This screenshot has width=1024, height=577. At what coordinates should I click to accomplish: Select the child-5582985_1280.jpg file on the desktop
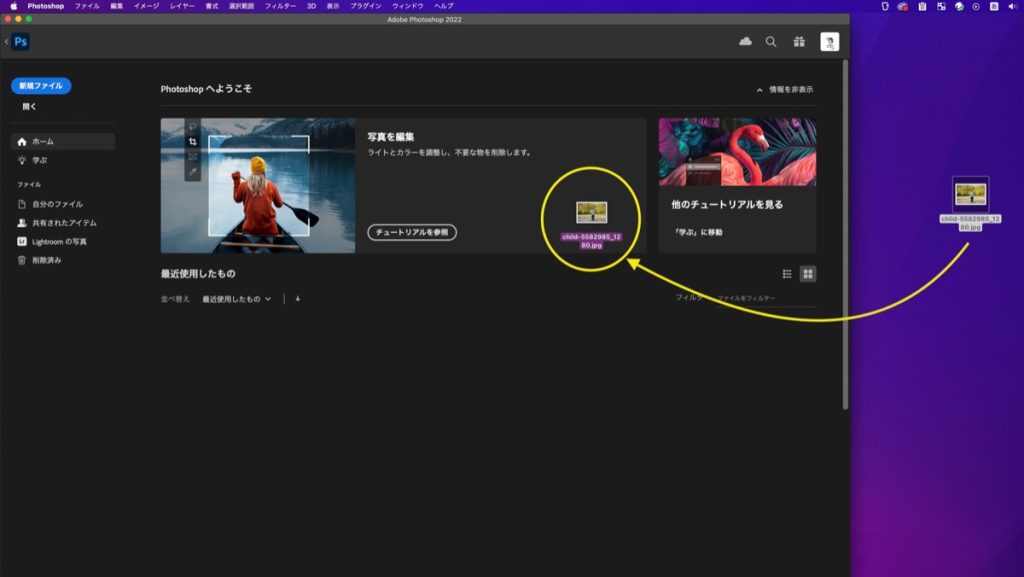pos(970,204)
